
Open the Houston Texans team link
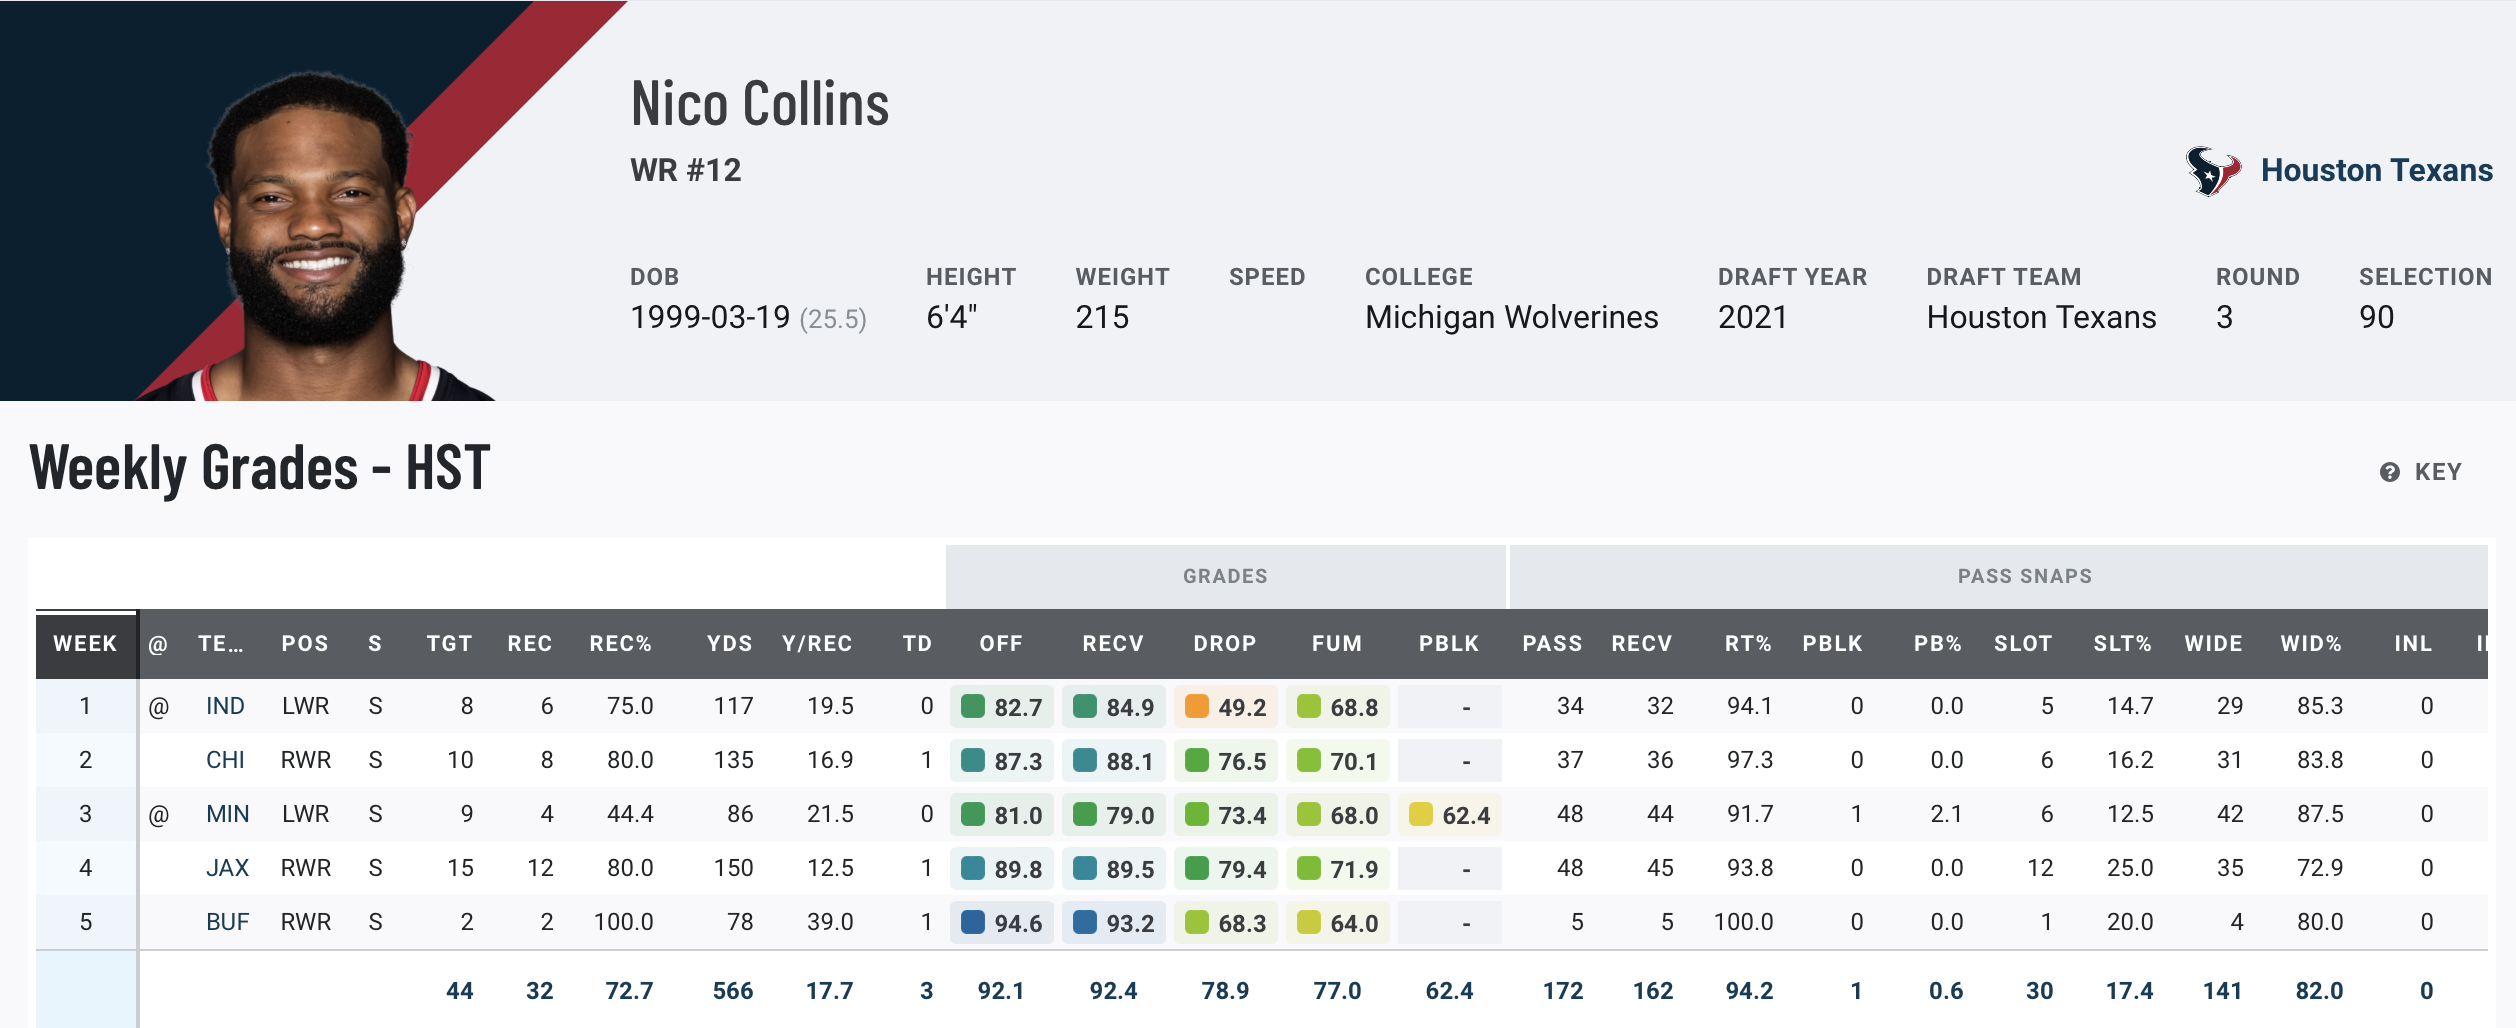click(2376, 171)
